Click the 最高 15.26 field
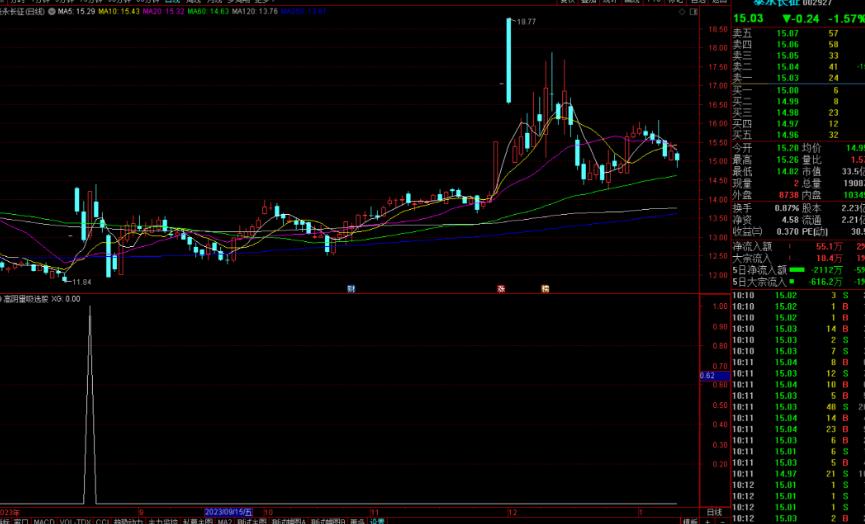This screenshot has height=524, width=865. pyautogui.click(x=766, y=159)
